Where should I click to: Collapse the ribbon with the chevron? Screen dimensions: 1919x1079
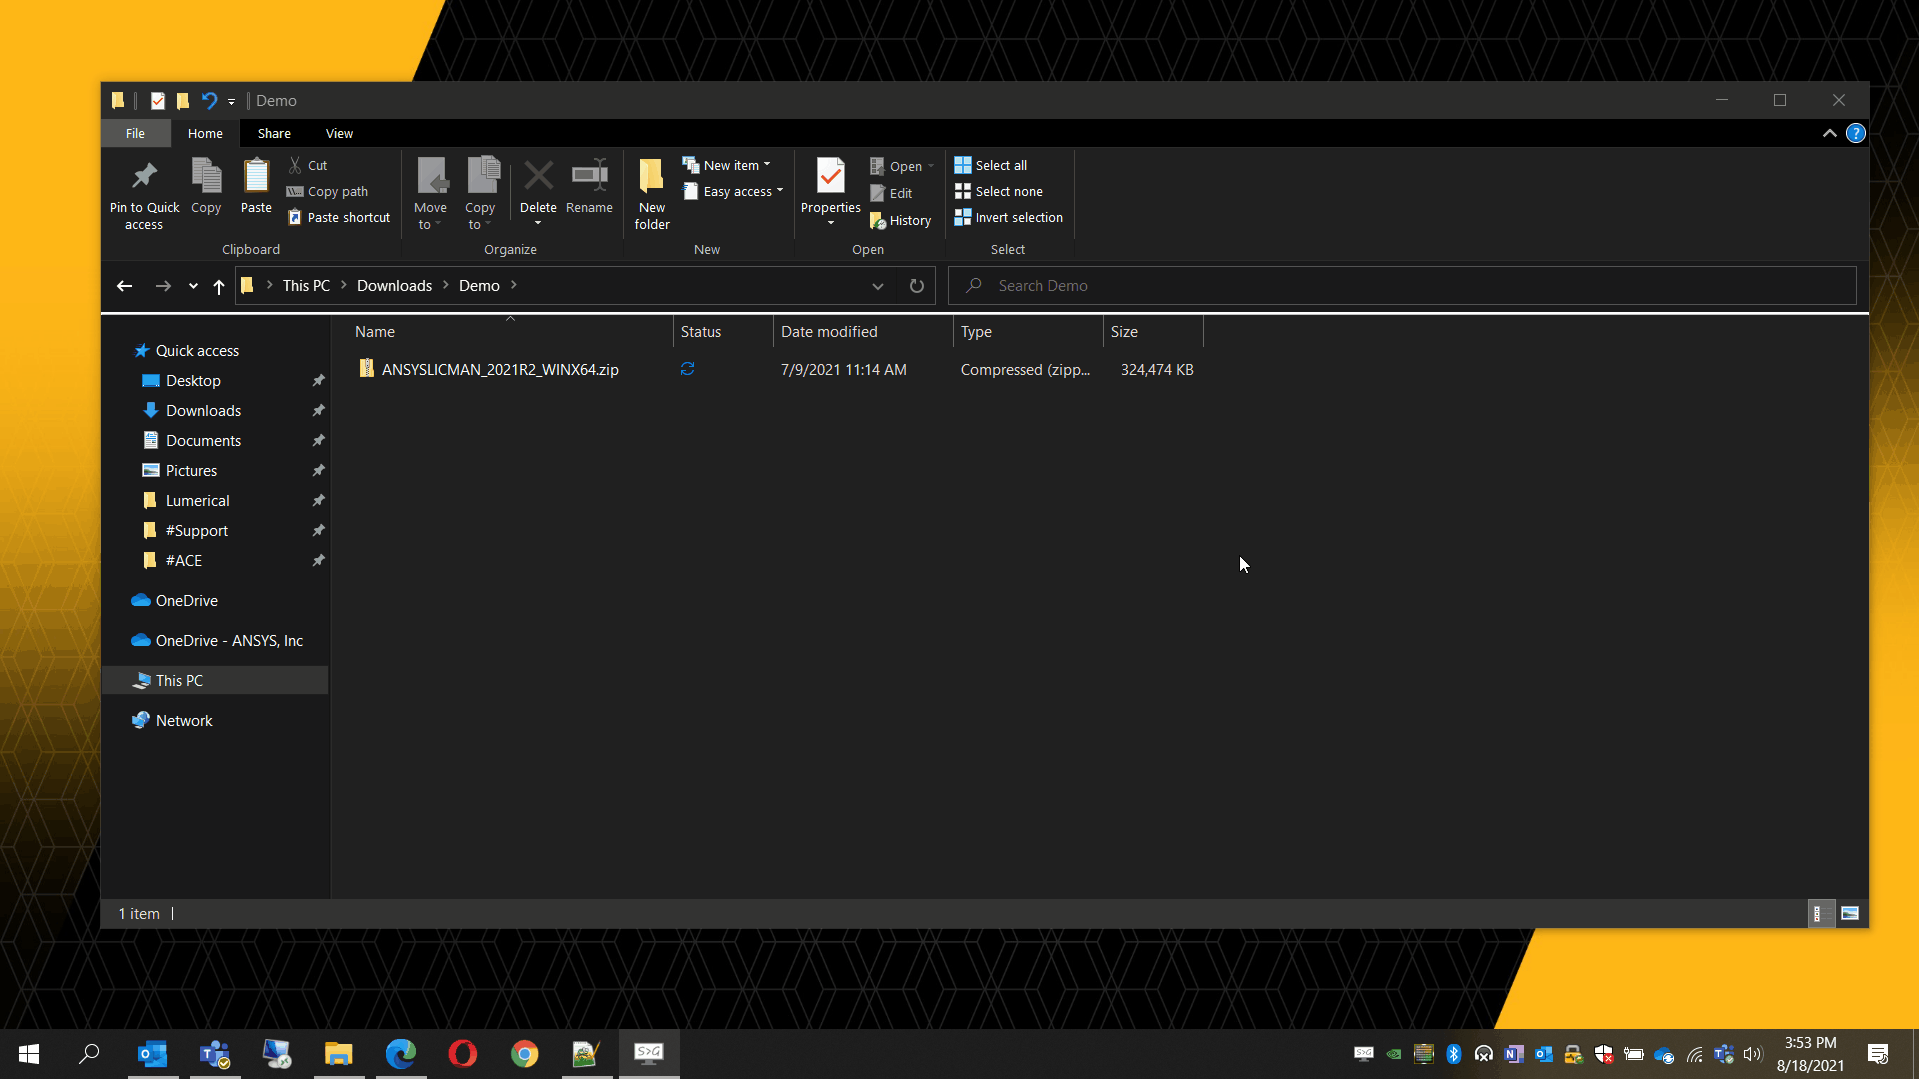point(1829,133)
